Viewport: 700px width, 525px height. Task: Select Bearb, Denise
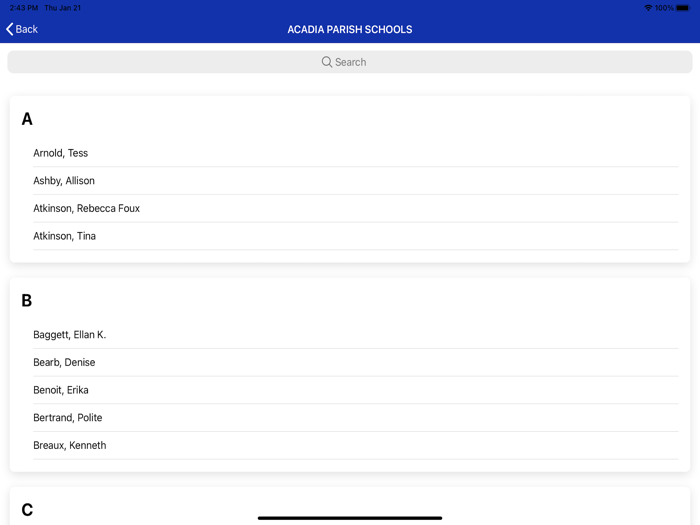tap(356, 362)
